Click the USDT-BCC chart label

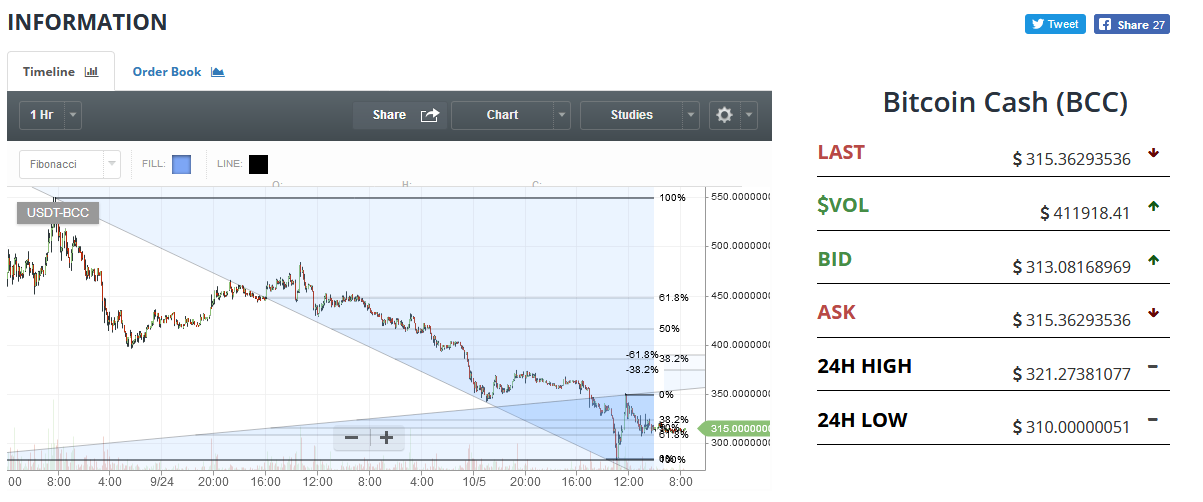(x=58, y=213)
